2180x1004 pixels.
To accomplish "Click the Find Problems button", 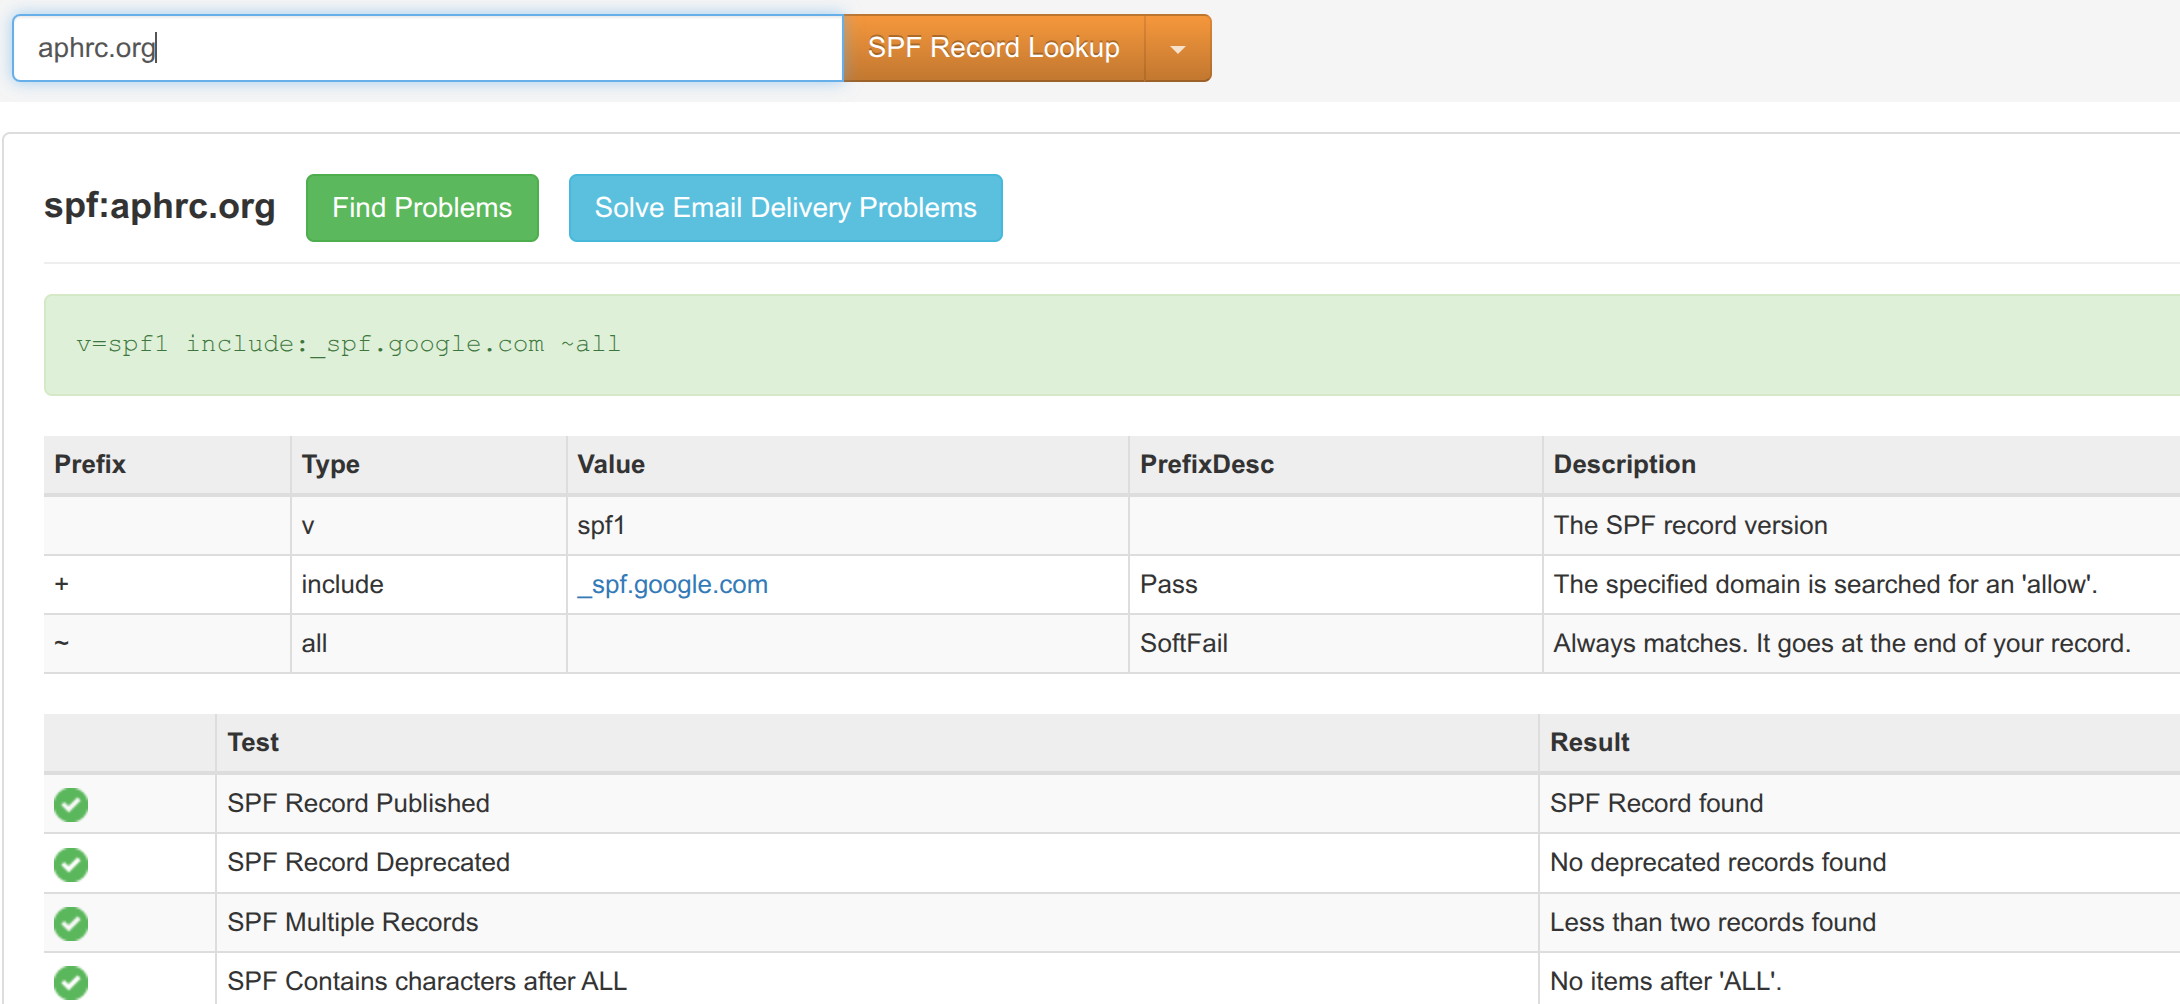I will click(422, 208).
